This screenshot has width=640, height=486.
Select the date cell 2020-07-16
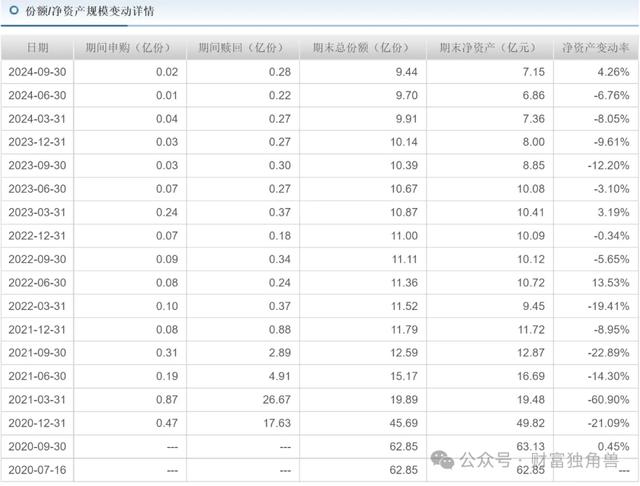(37, 470)
